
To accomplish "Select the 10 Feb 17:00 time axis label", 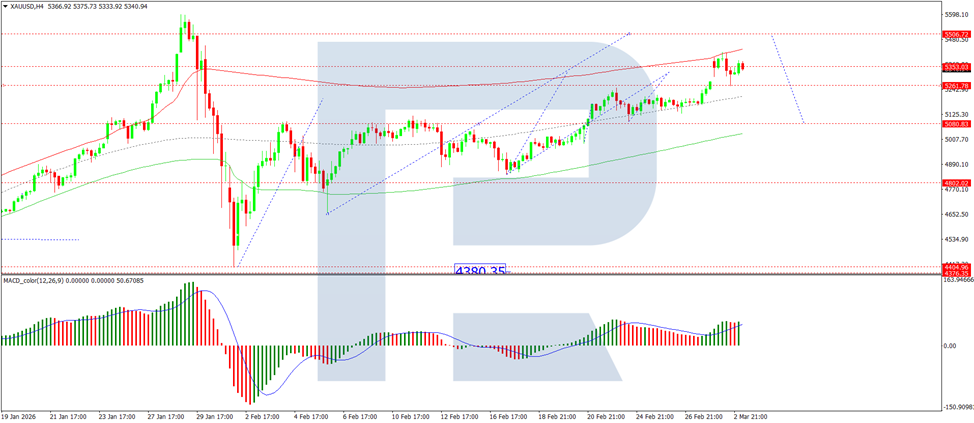I will coord(408,417).
